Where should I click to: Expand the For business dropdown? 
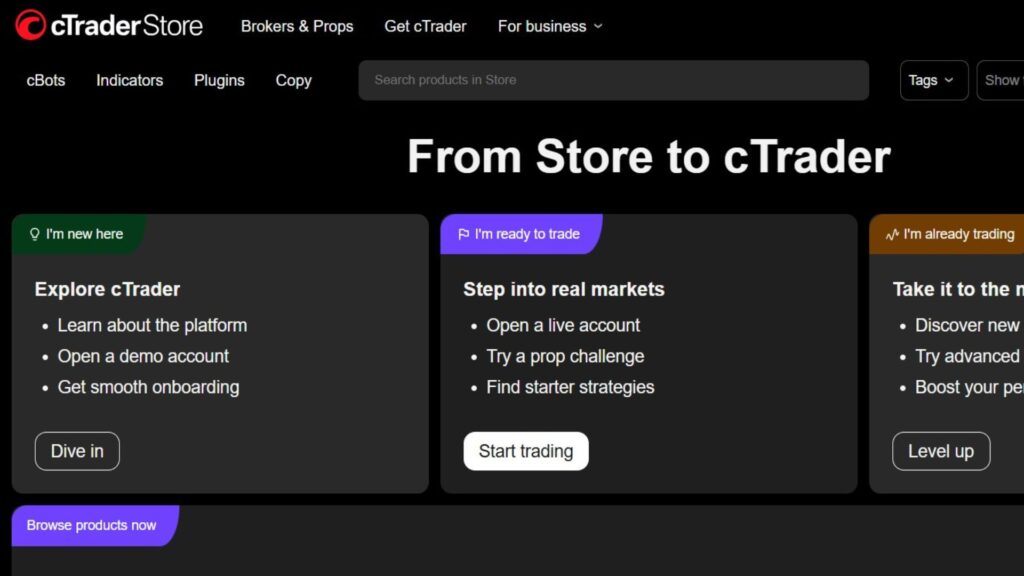coord(549,27)
